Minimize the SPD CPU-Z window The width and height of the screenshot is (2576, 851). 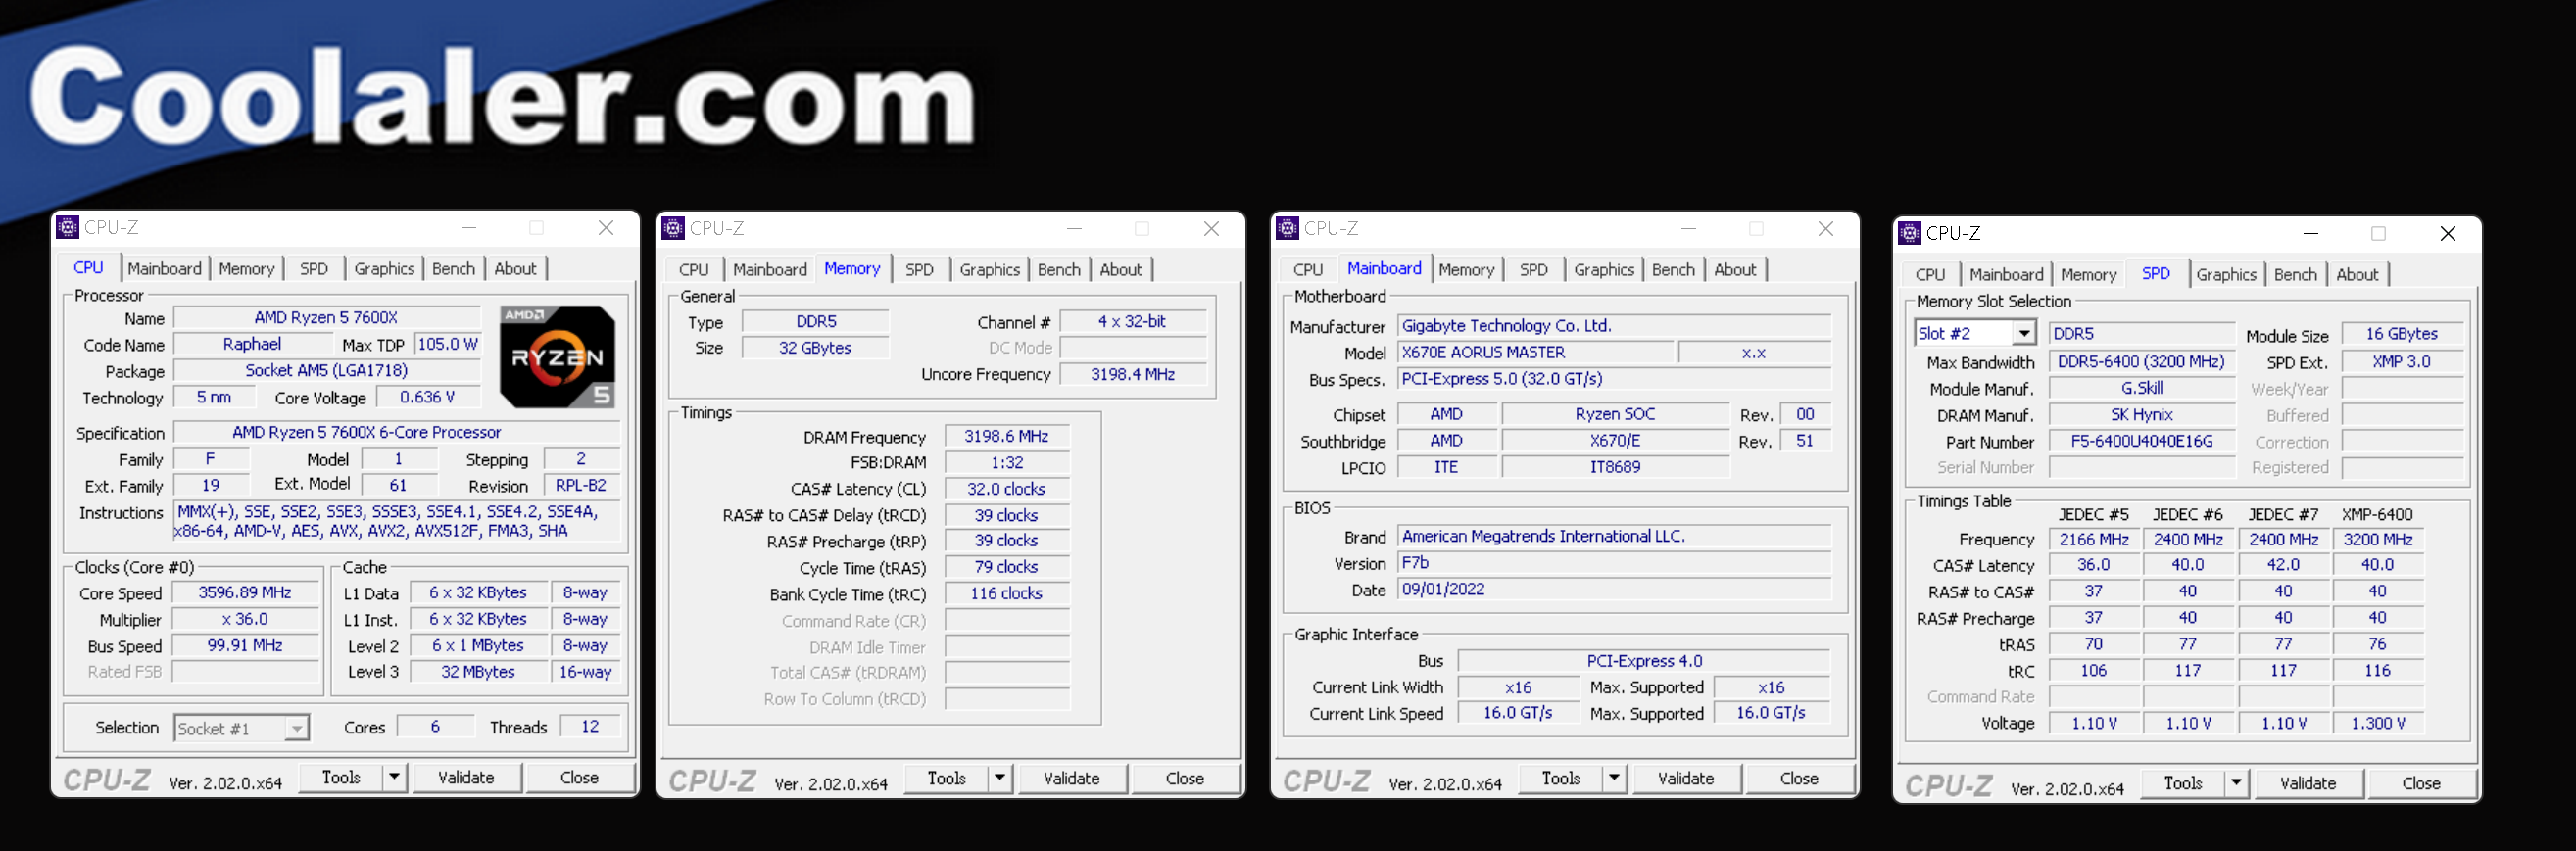[2310, 233]
